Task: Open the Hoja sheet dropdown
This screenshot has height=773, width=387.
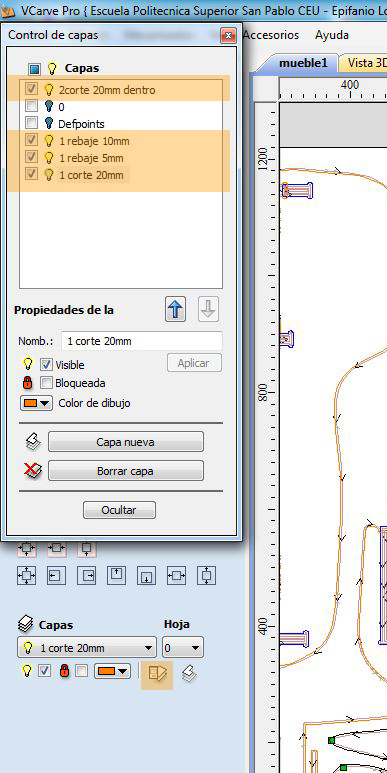Action: pos(183,648)
